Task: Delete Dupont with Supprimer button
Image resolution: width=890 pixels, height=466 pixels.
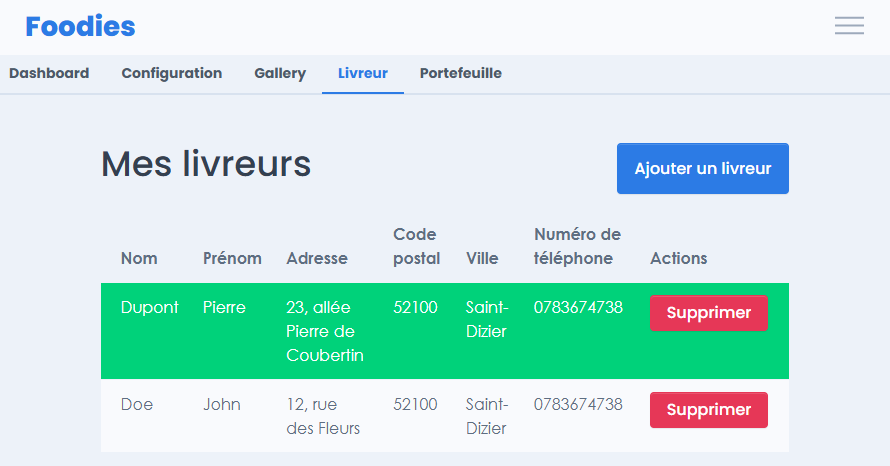Action: tap(708, 313)
